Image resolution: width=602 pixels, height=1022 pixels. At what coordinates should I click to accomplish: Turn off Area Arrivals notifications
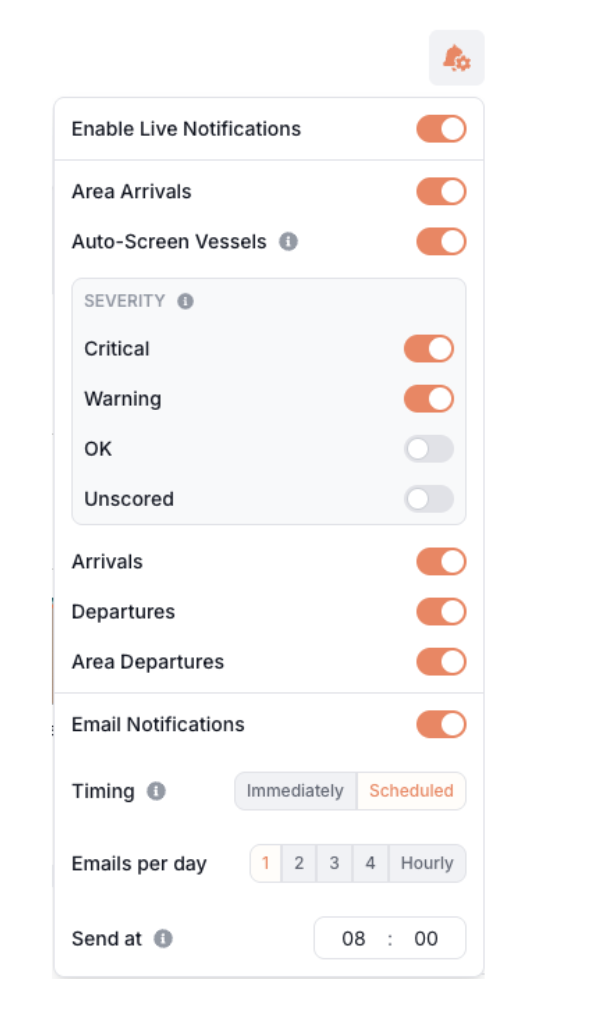click(441, 191)
